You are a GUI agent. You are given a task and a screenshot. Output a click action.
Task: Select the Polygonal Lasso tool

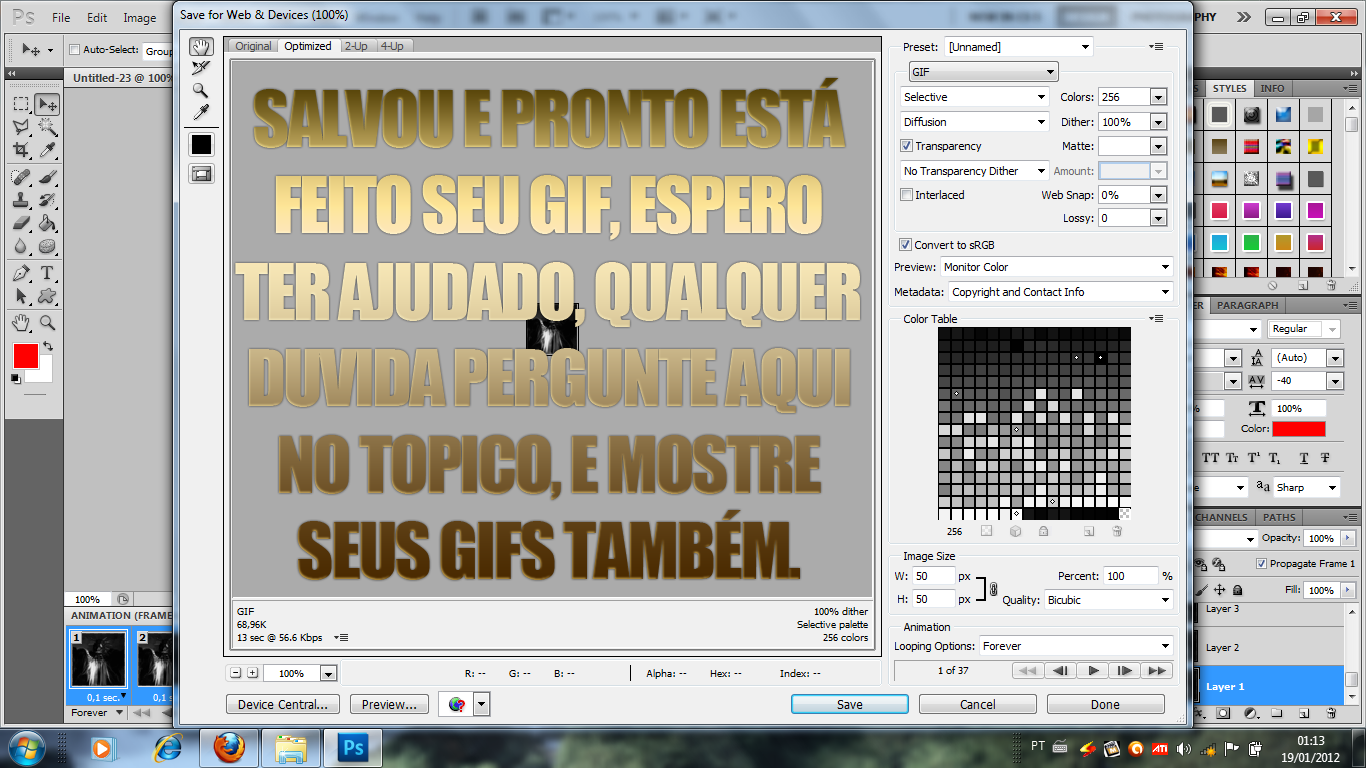(21, 127)
